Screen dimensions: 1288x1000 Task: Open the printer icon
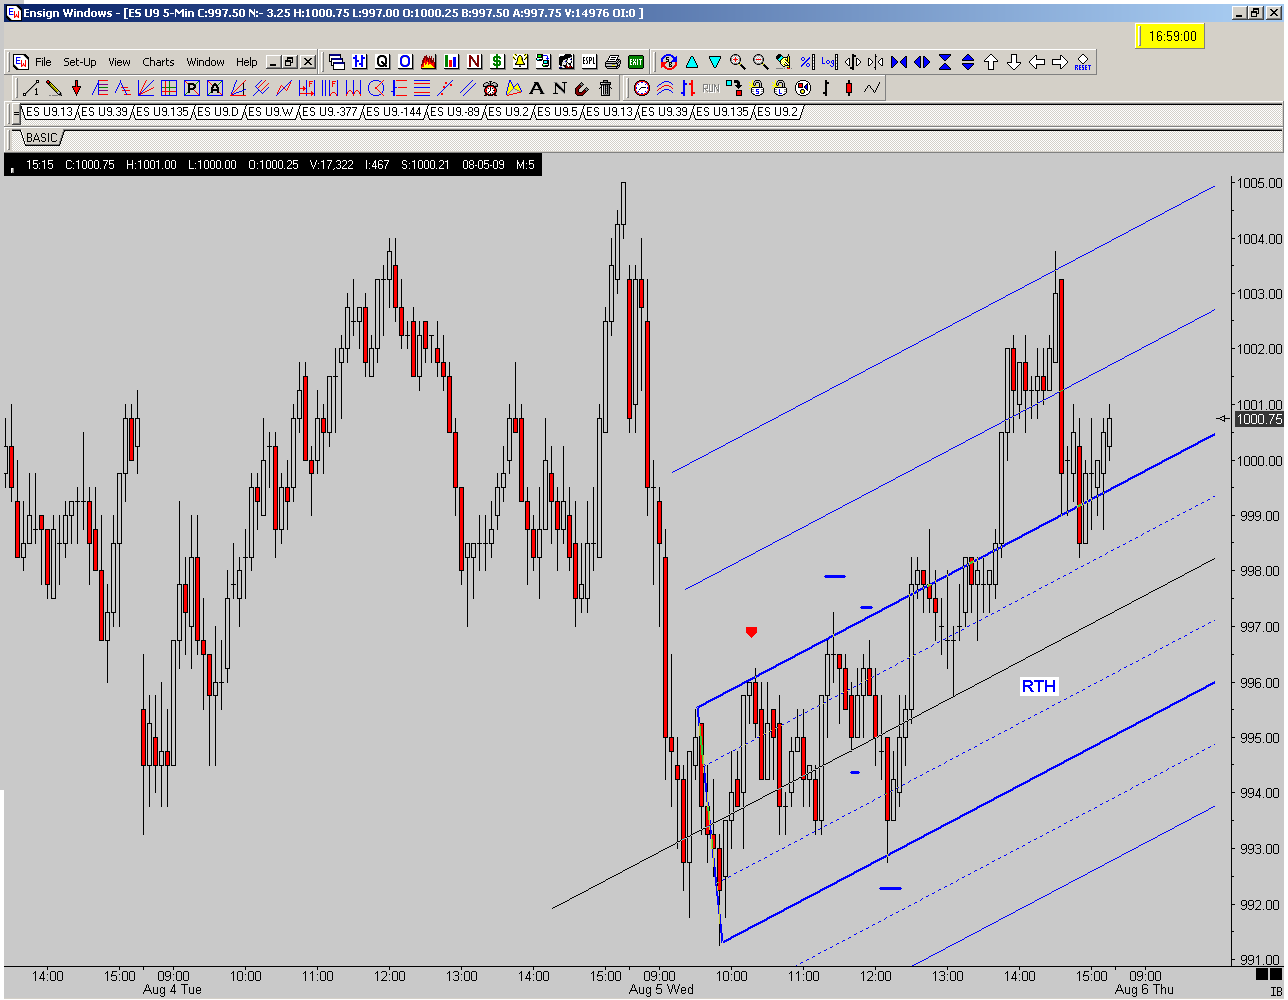coord(612,62)
